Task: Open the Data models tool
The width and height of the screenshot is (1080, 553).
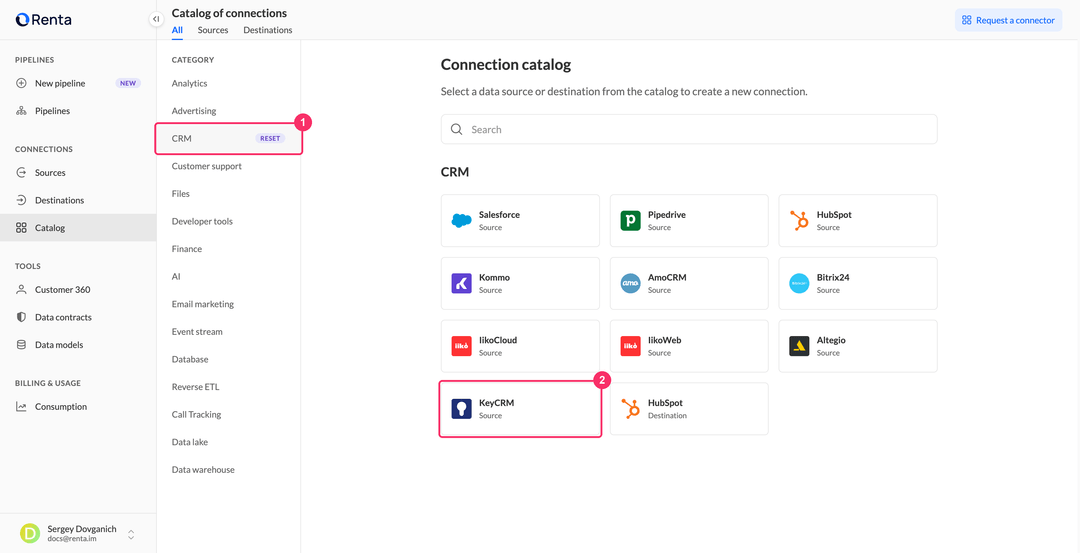Action: [x=59, y=345]
